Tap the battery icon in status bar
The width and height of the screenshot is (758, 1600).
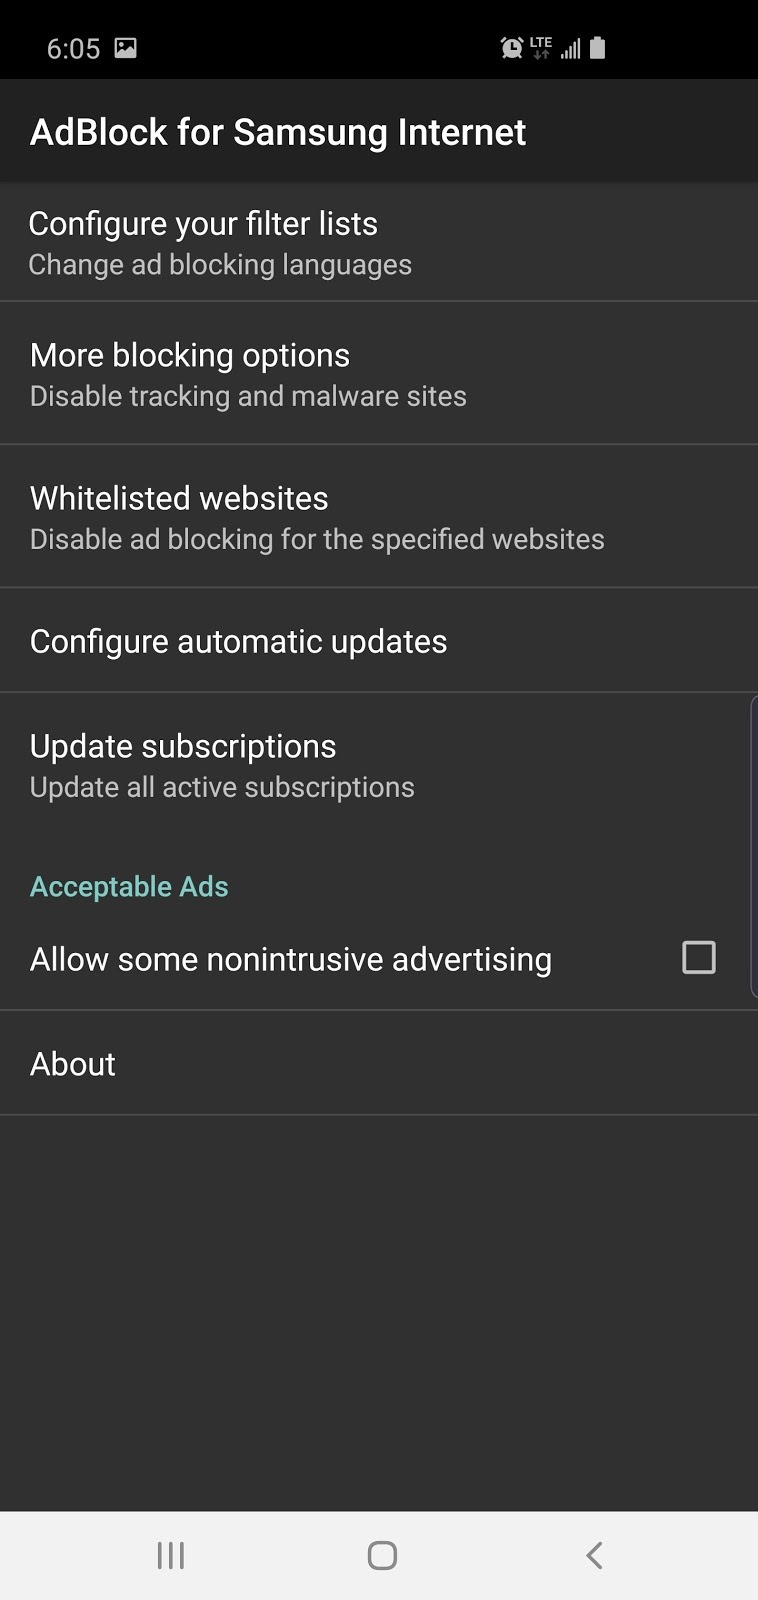coord(598,48)
